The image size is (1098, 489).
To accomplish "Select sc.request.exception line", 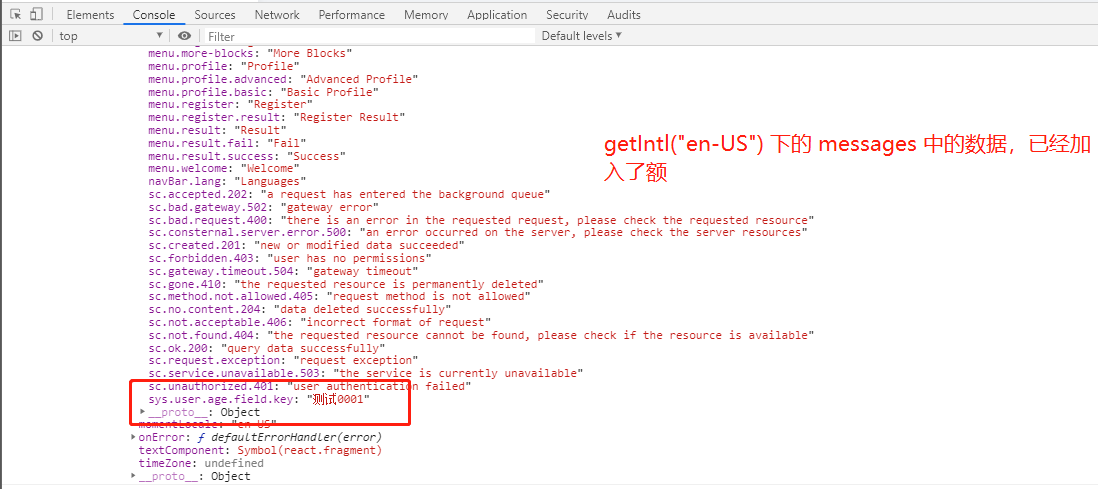I will (x=283, y=360).
